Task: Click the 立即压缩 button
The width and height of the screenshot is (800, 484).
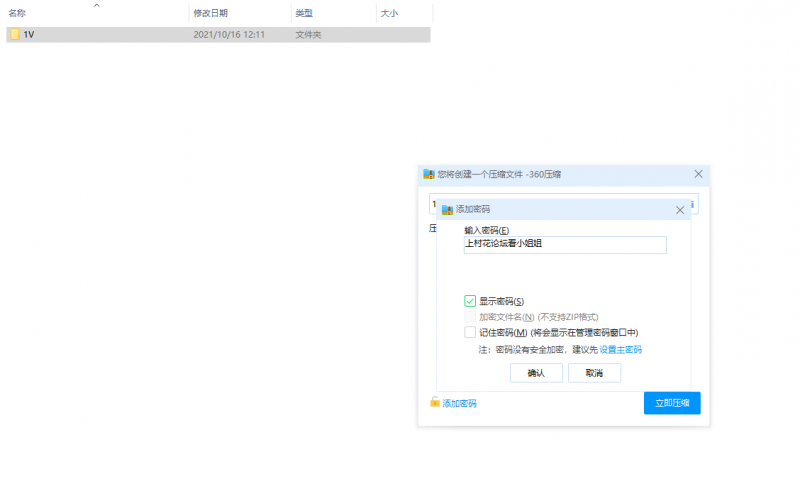Action: coord(672,403)
